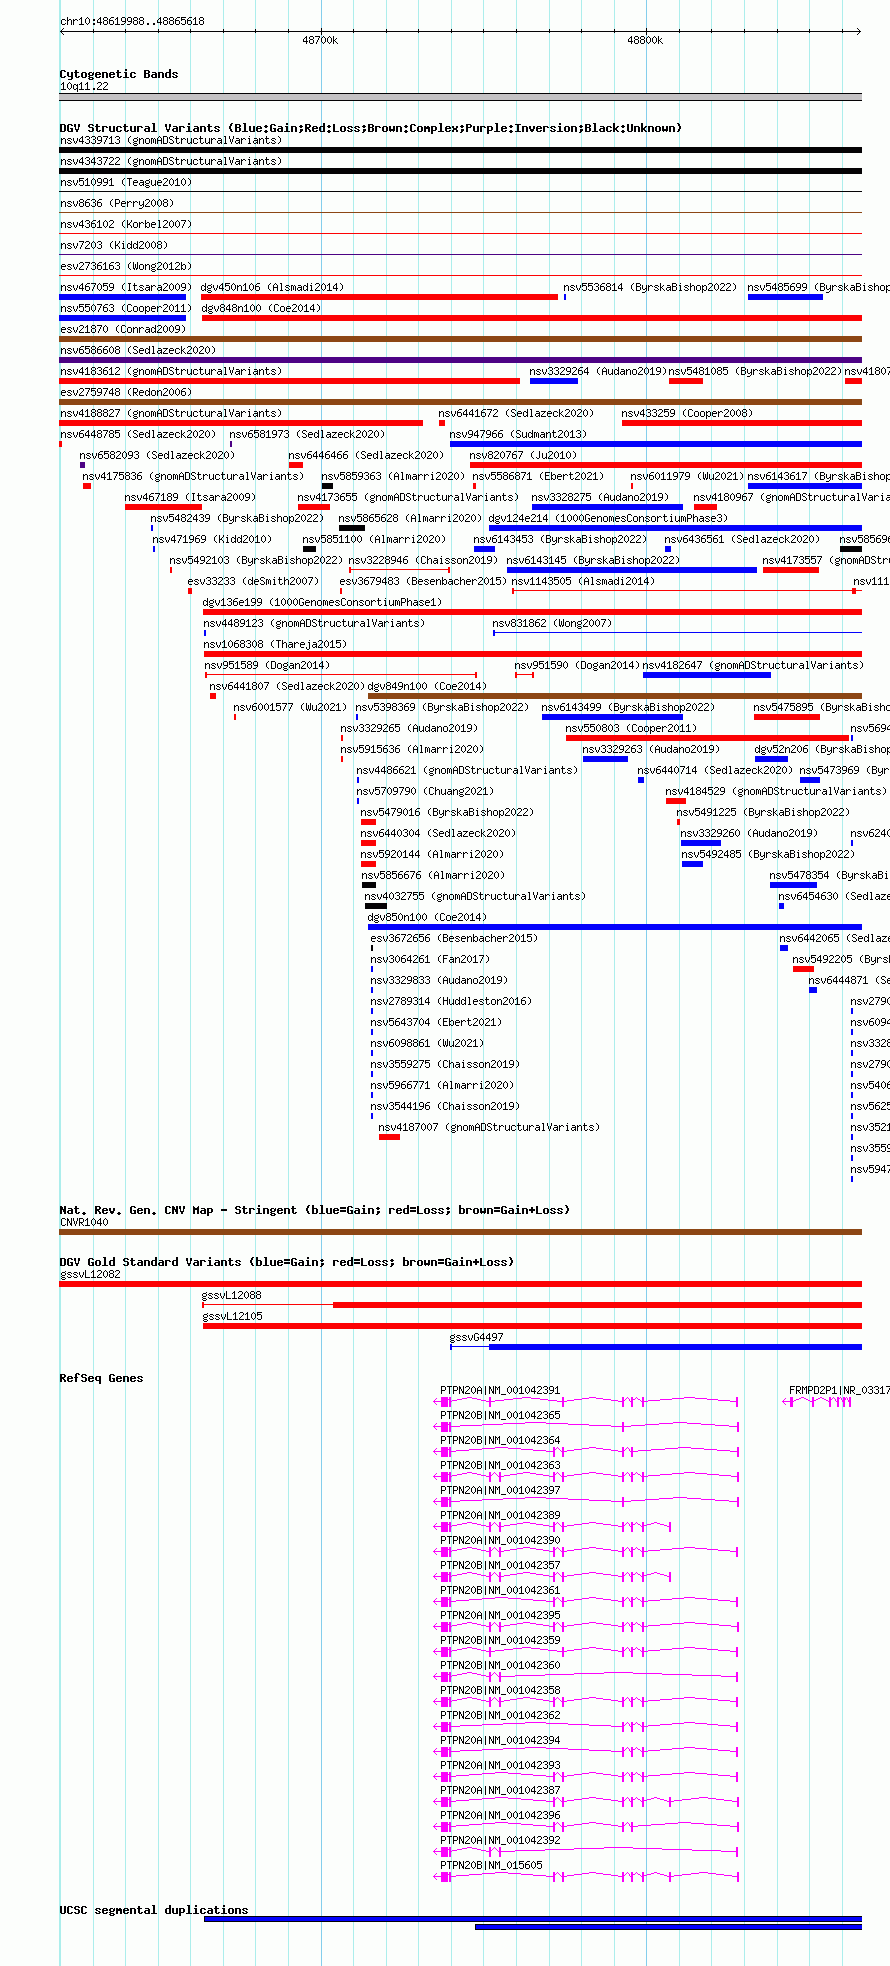Screen dimensions: 890x1966
Task: Click nsv471969 (Kidd2010) label
Action: 212,539
